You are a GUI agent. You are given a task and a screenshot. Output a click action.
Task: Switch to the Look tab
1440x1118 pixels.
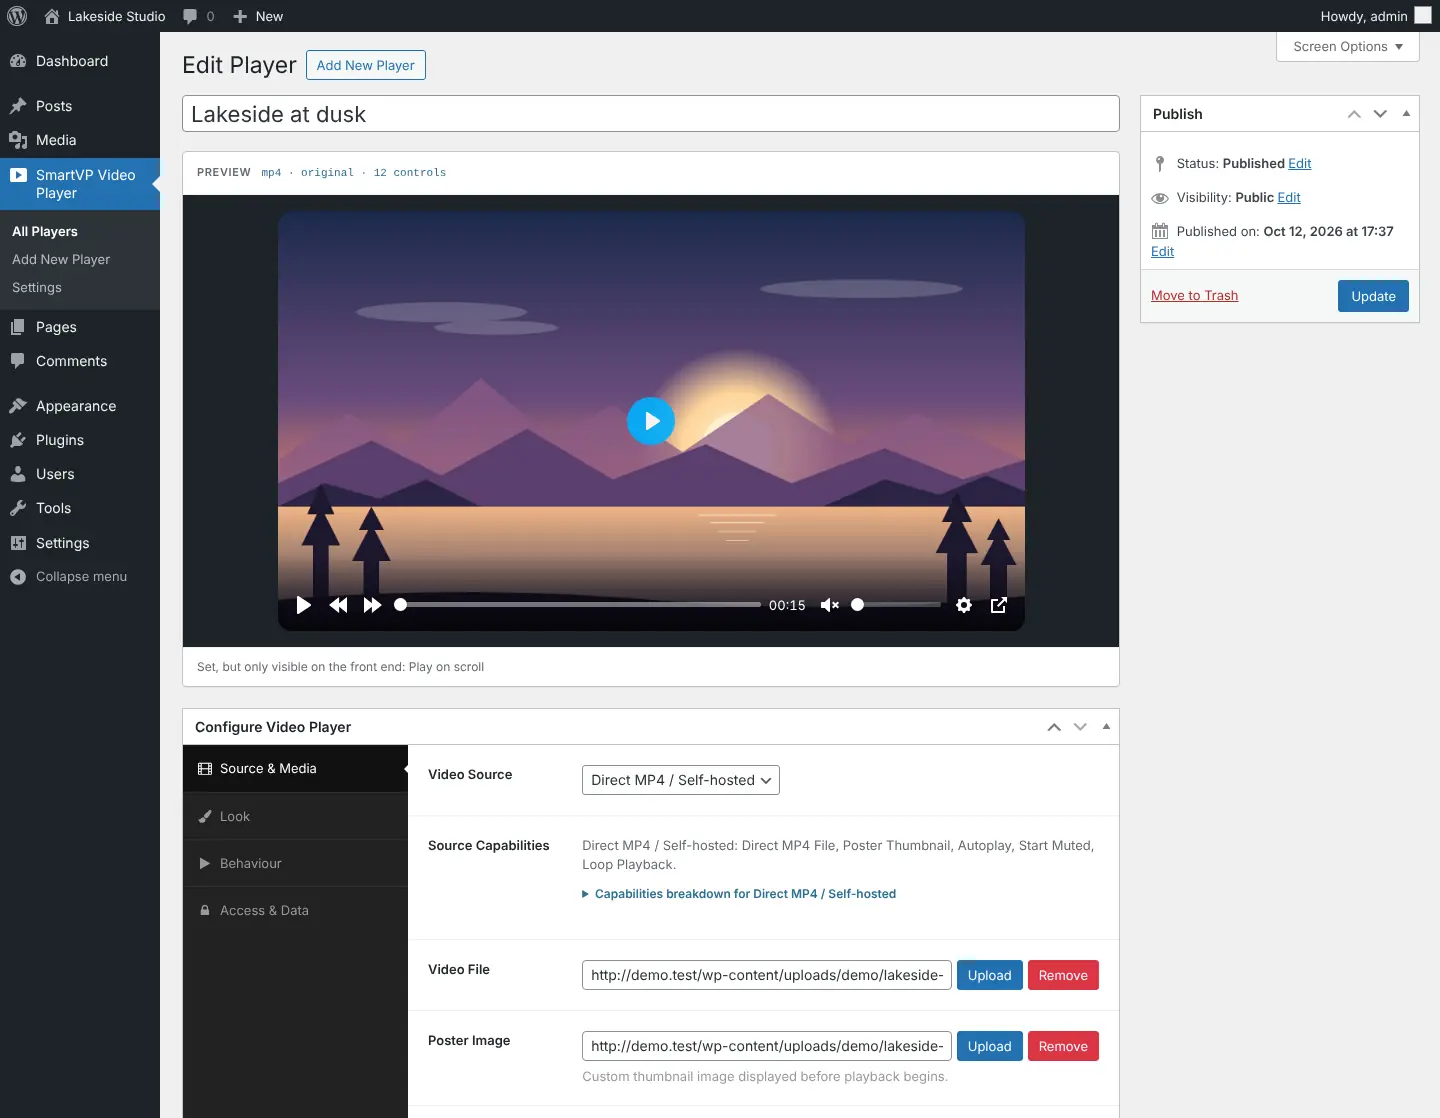point(295,816)
